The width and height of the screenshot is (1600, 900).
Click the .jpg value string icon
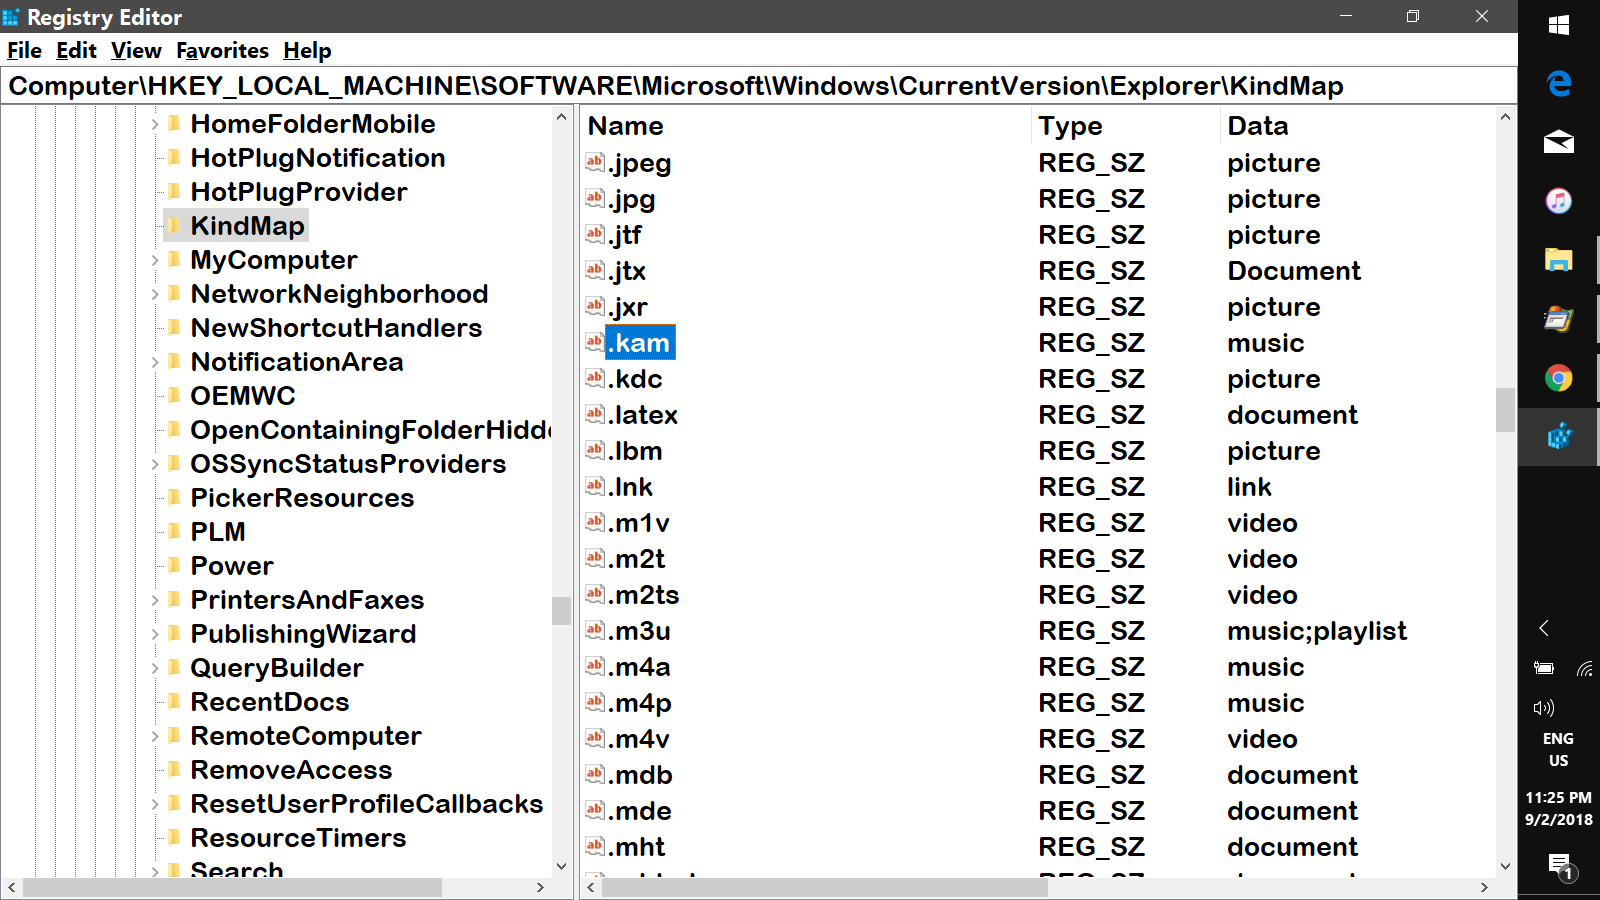coord(595,198)
